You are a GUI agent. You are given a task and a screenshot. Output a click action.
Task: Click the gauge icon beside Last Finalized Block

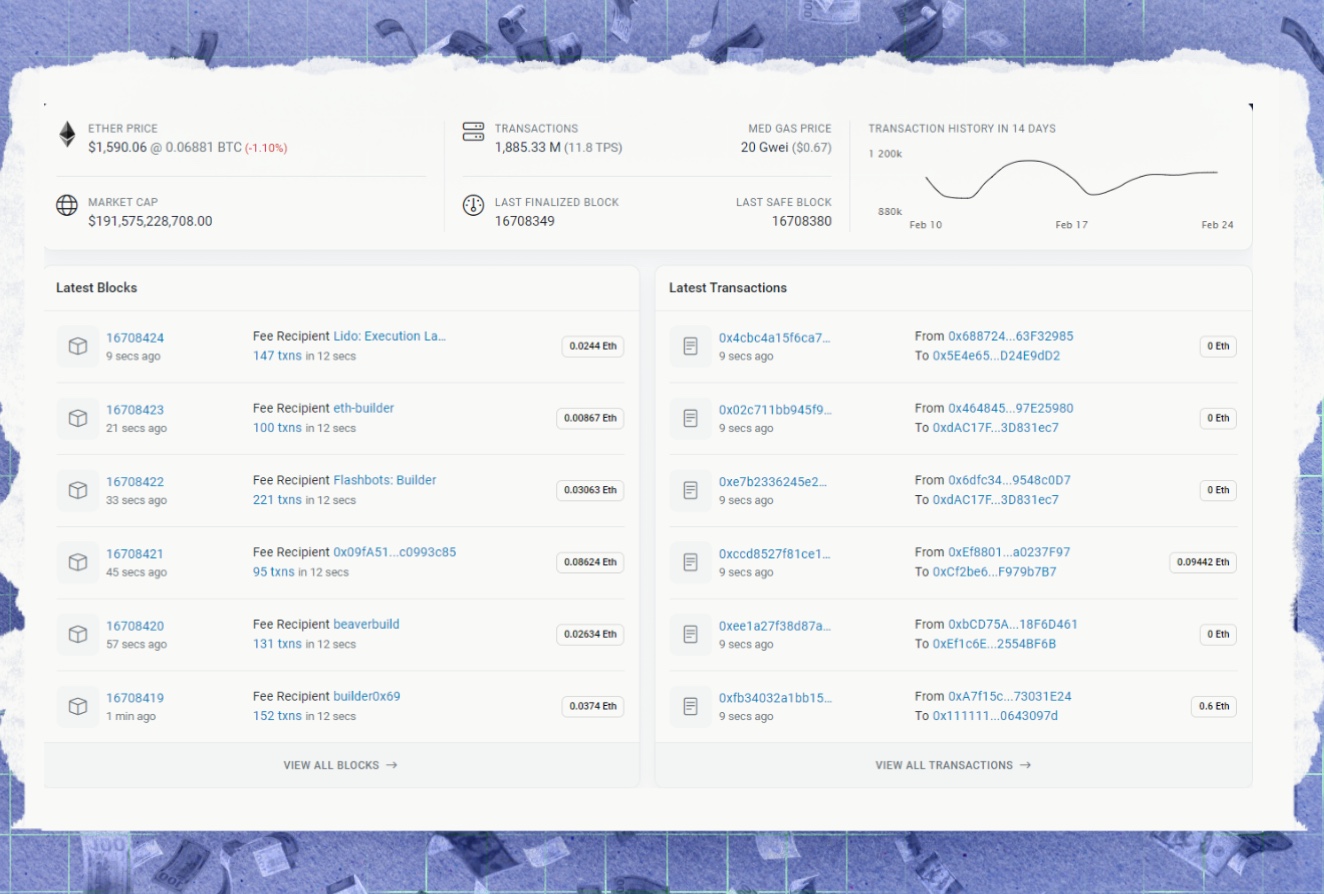click(x=473, y=206)
